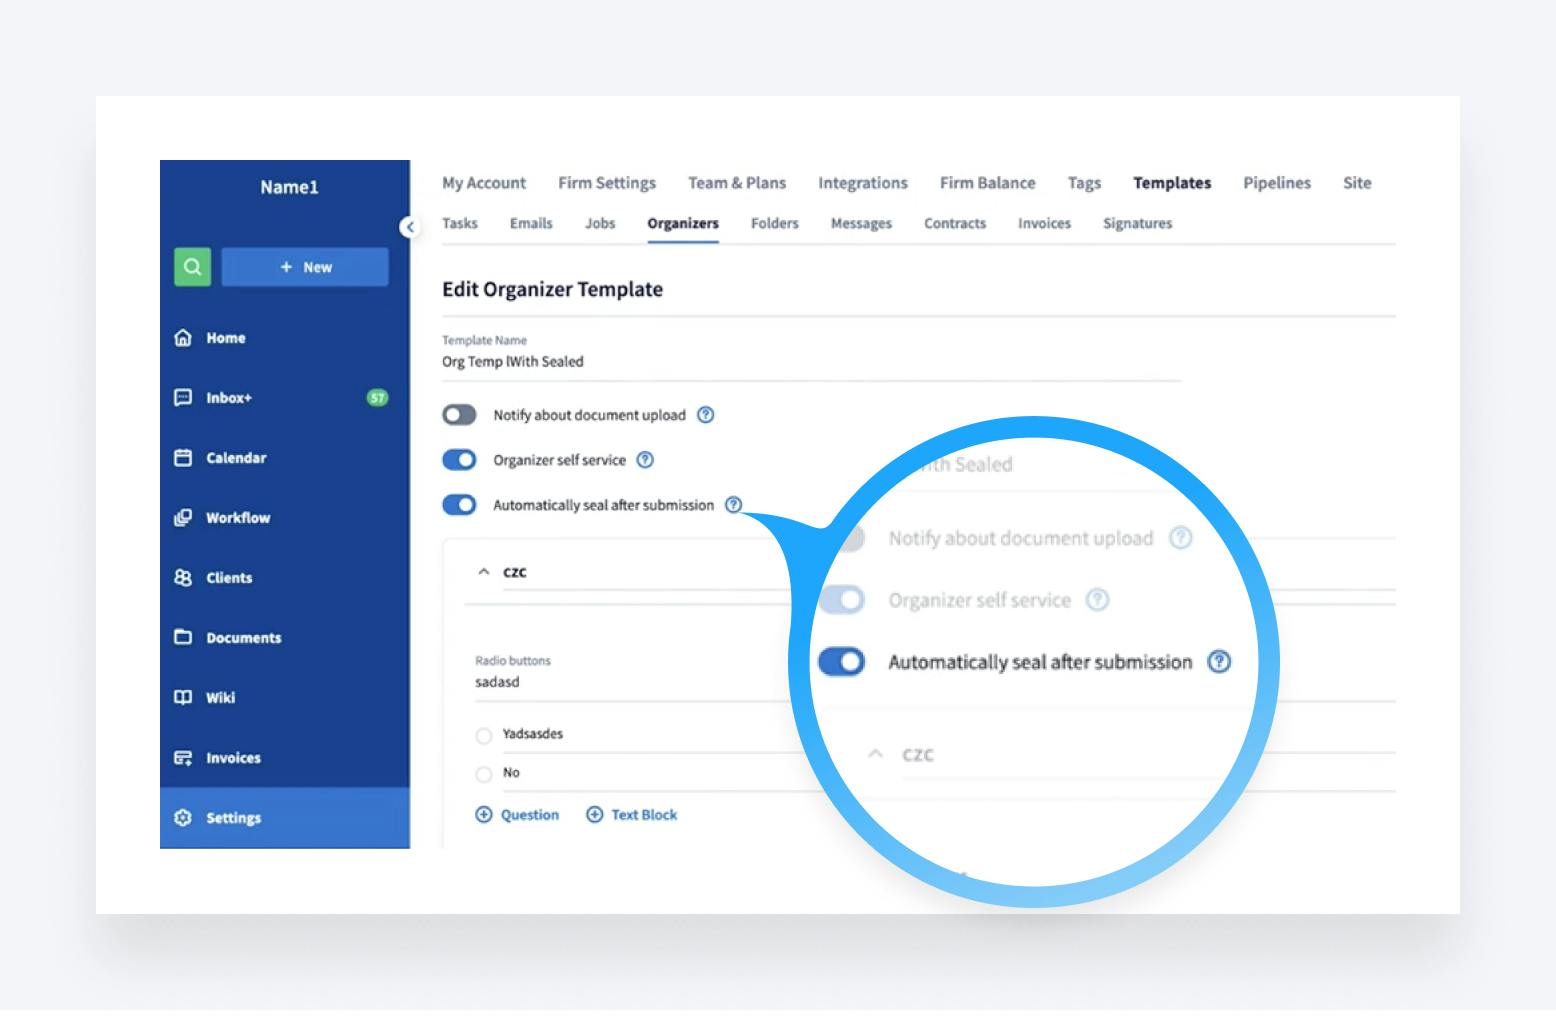Disable the Organizer self service toggle
This screenshot has height=1022, width=1556.
pos(459,460)
